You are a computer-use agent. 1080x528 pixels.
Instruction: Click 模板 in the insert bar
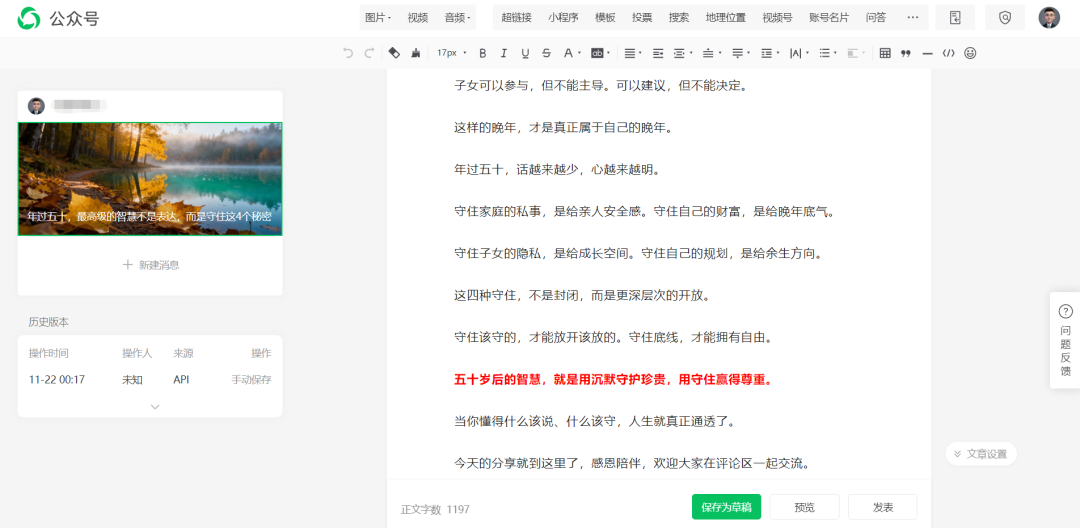(605, 18)
